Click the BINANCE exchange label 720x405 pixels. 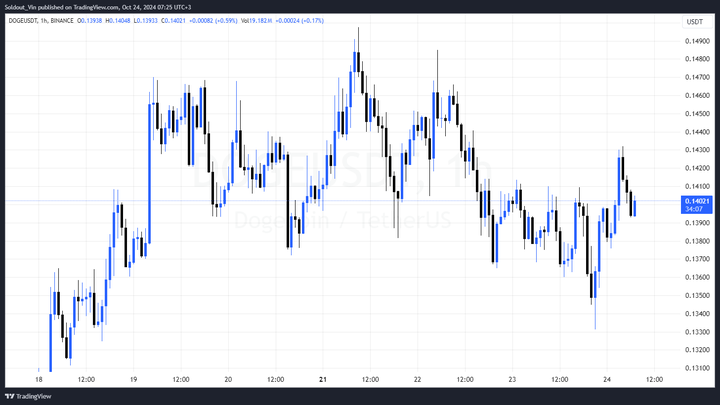[x=62, y=21]
